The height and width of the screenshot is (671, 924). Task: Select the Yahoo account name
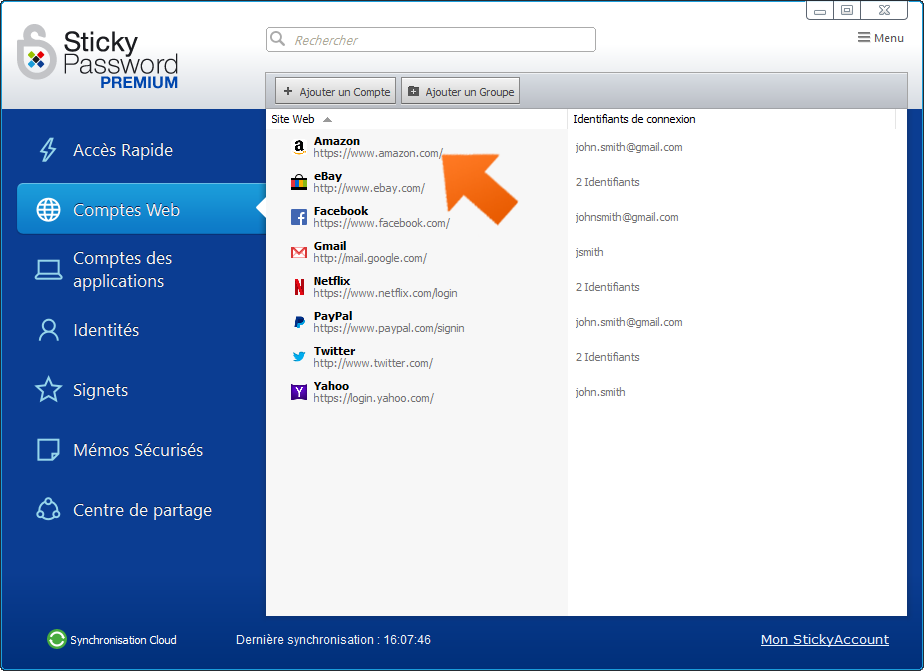tap(331, 386)
